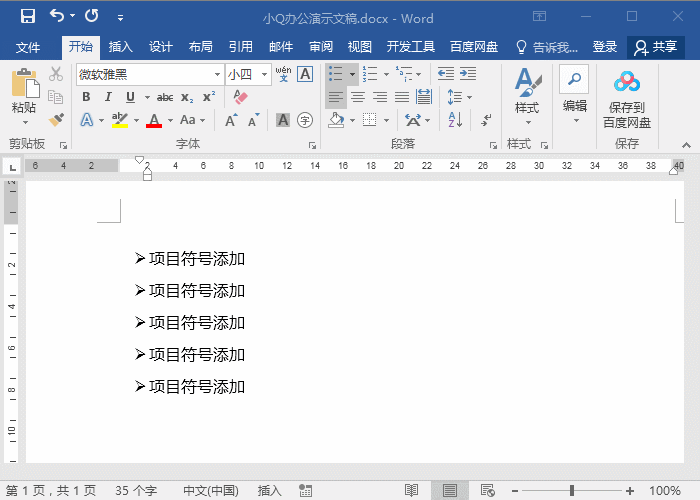Apply the character border icon
700x500 pixels.
305,74
